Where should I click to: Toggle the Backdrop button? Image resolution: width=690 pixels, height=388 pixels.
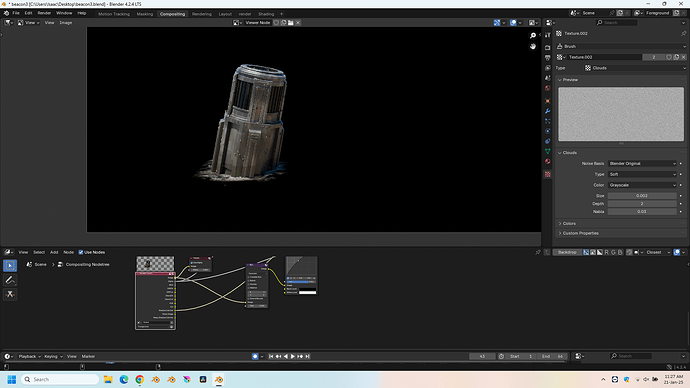pyautogui.click(x=567, y=252)
